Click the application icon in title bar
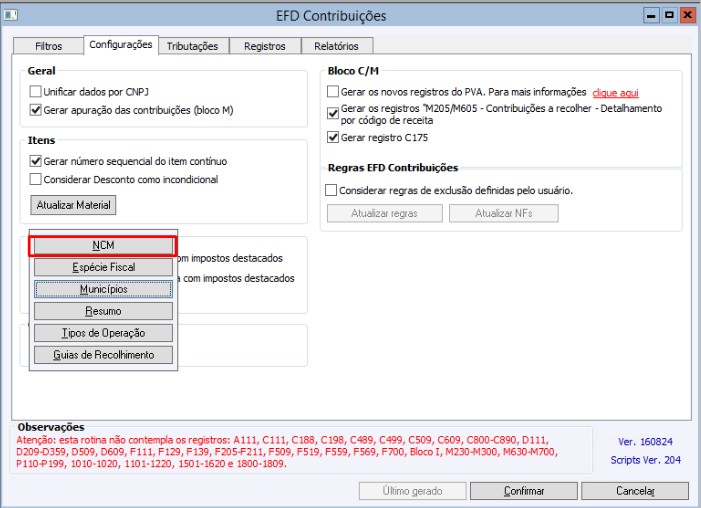The height and width of the screenshot is (508, 701). coord(11,15)
